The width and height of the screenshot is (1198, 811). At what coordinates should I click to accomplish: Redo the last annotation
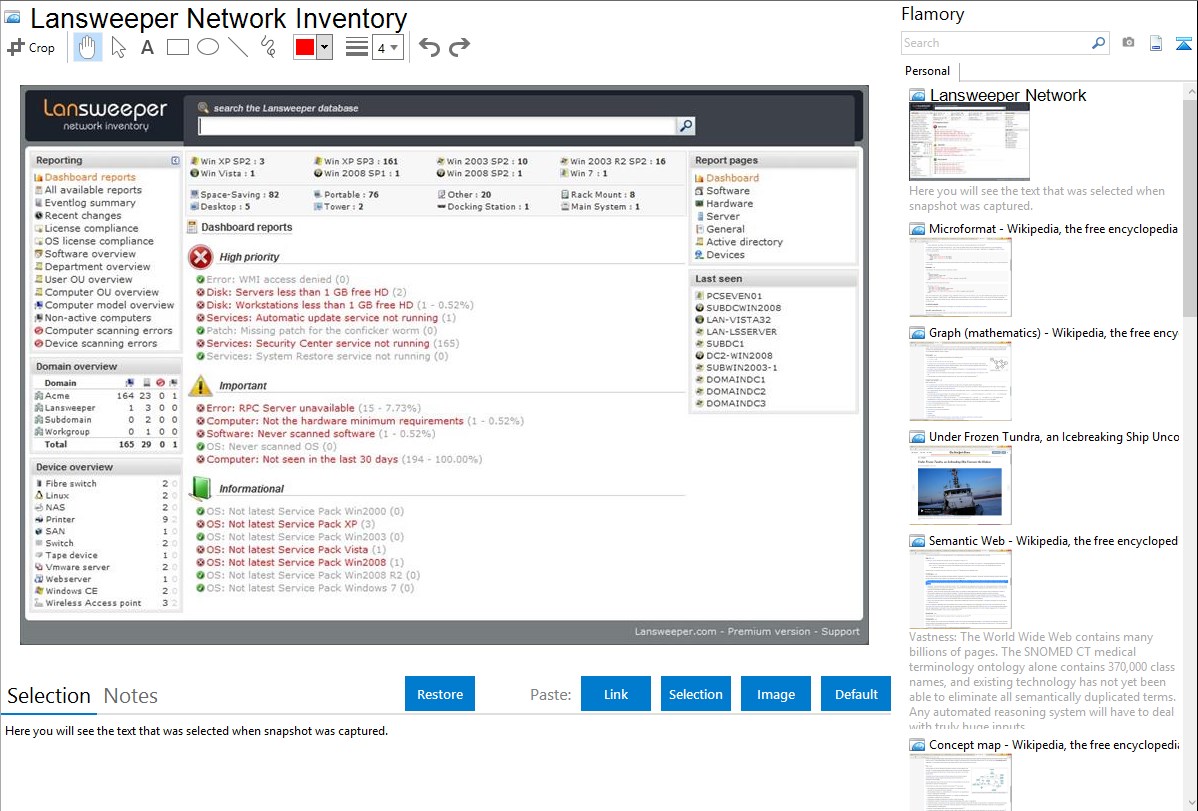[459, 47]
